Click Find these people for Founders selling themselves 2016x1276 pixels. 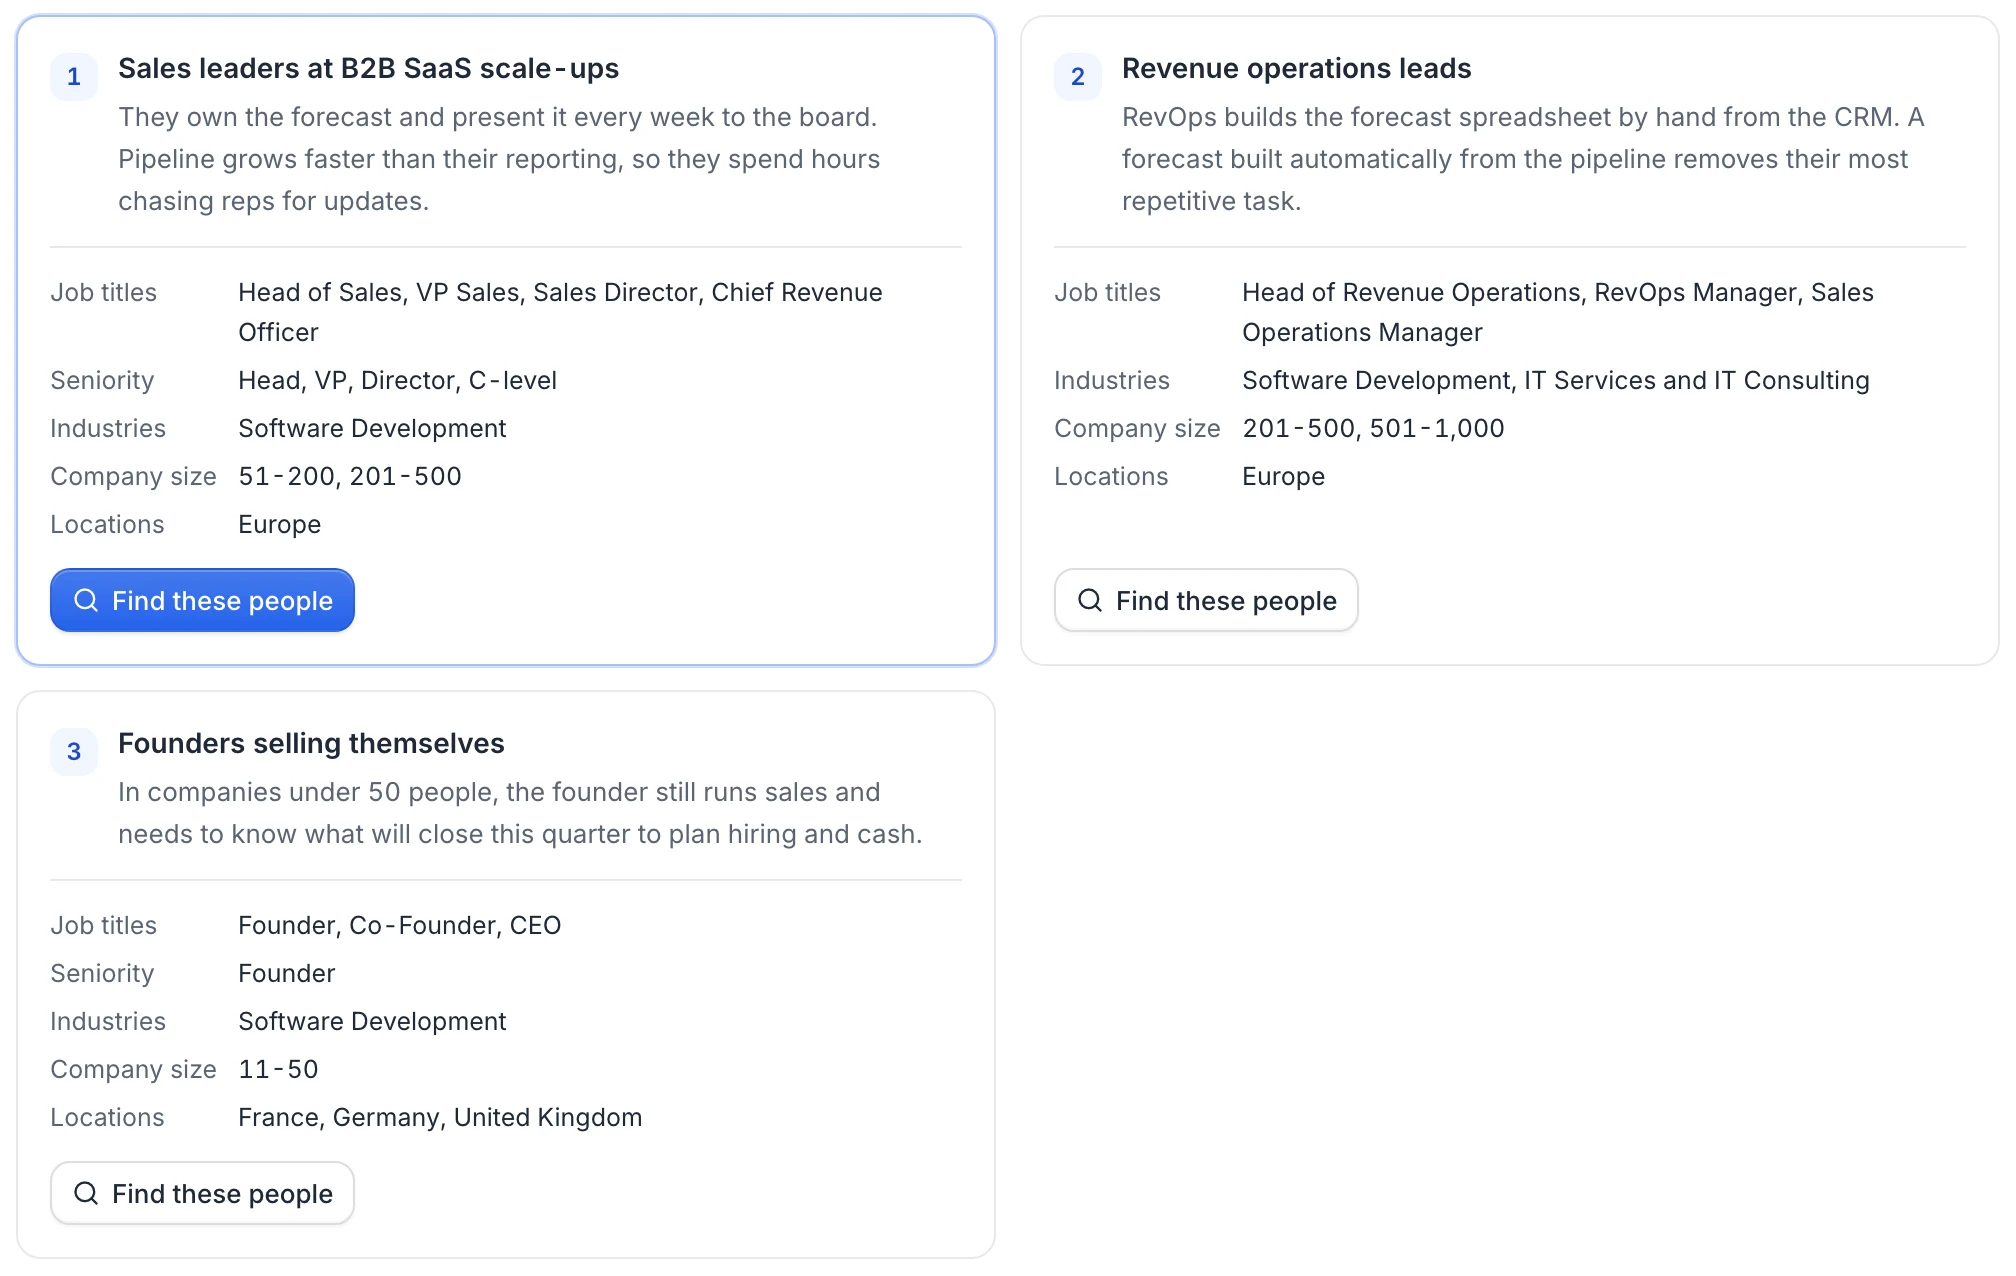[x=202, y=1193]
